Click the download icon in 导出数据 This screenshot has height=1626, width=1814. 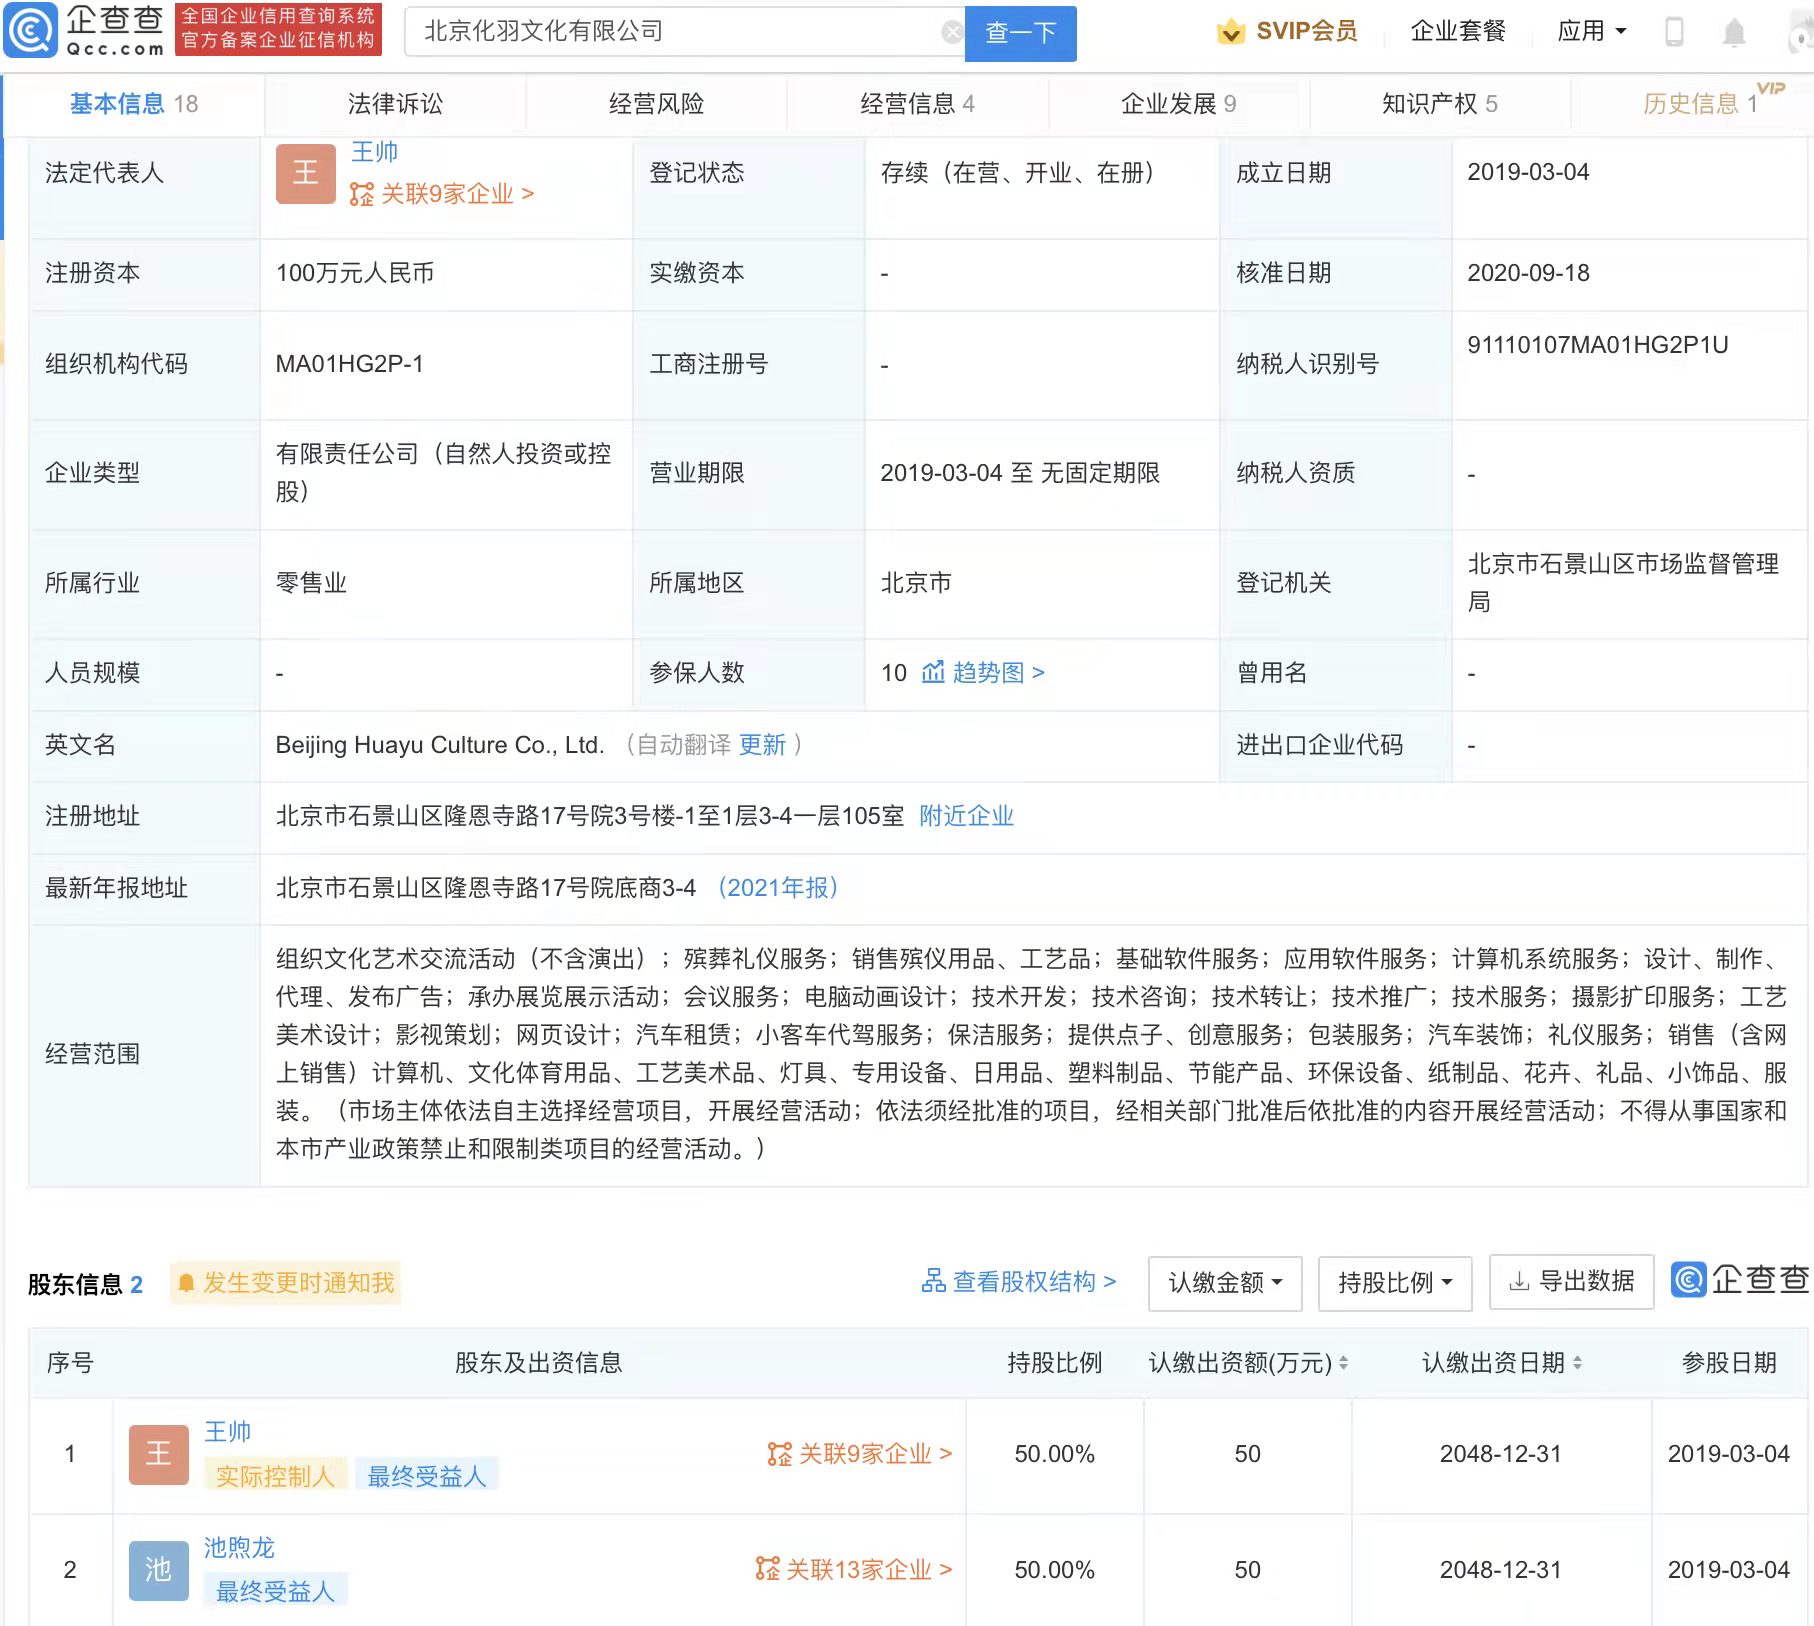coord(1519,1281)
